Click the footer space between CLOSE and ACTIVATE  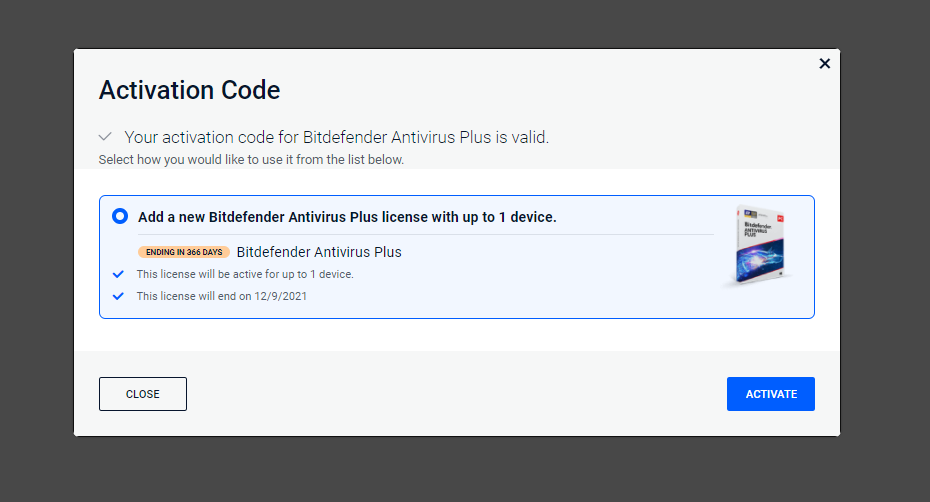[457, 394]
